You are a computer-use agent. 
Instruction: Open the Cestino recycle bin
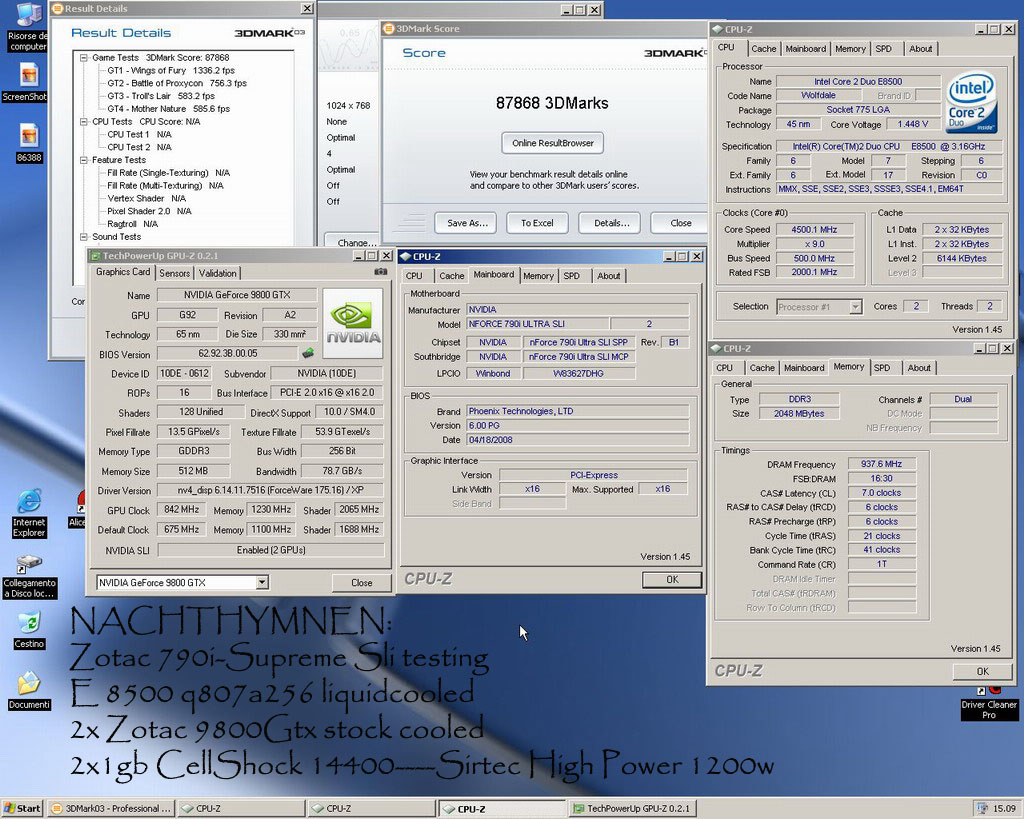[29, 631]
